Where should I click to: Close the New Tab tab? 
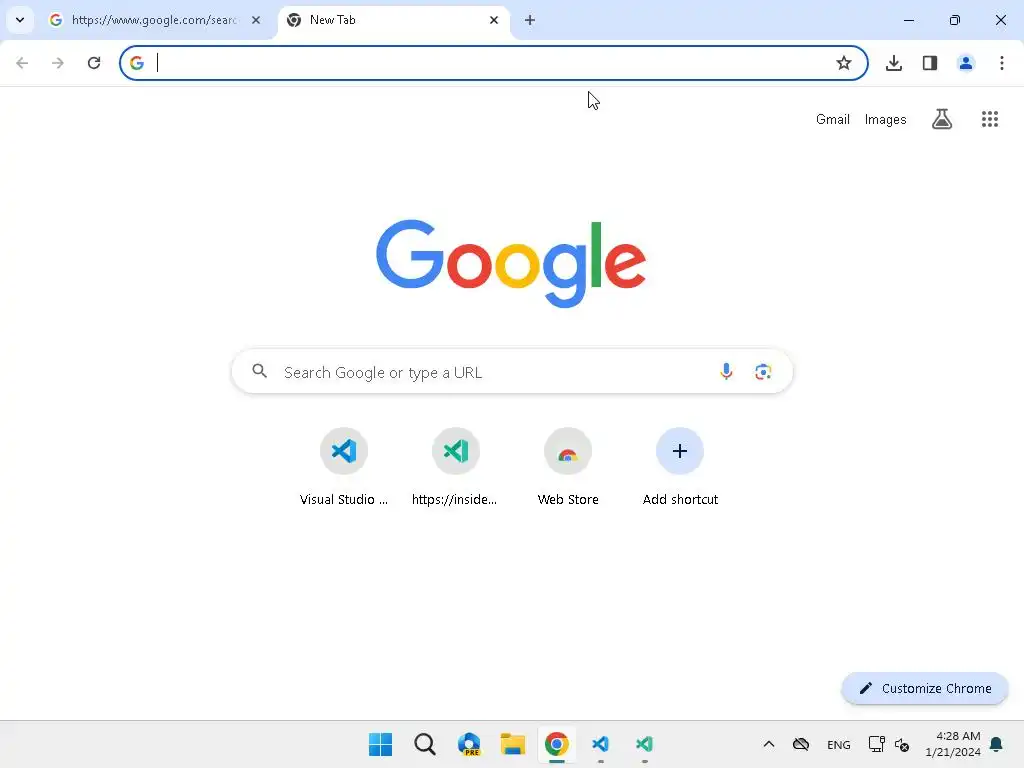[x=494, y=20]
